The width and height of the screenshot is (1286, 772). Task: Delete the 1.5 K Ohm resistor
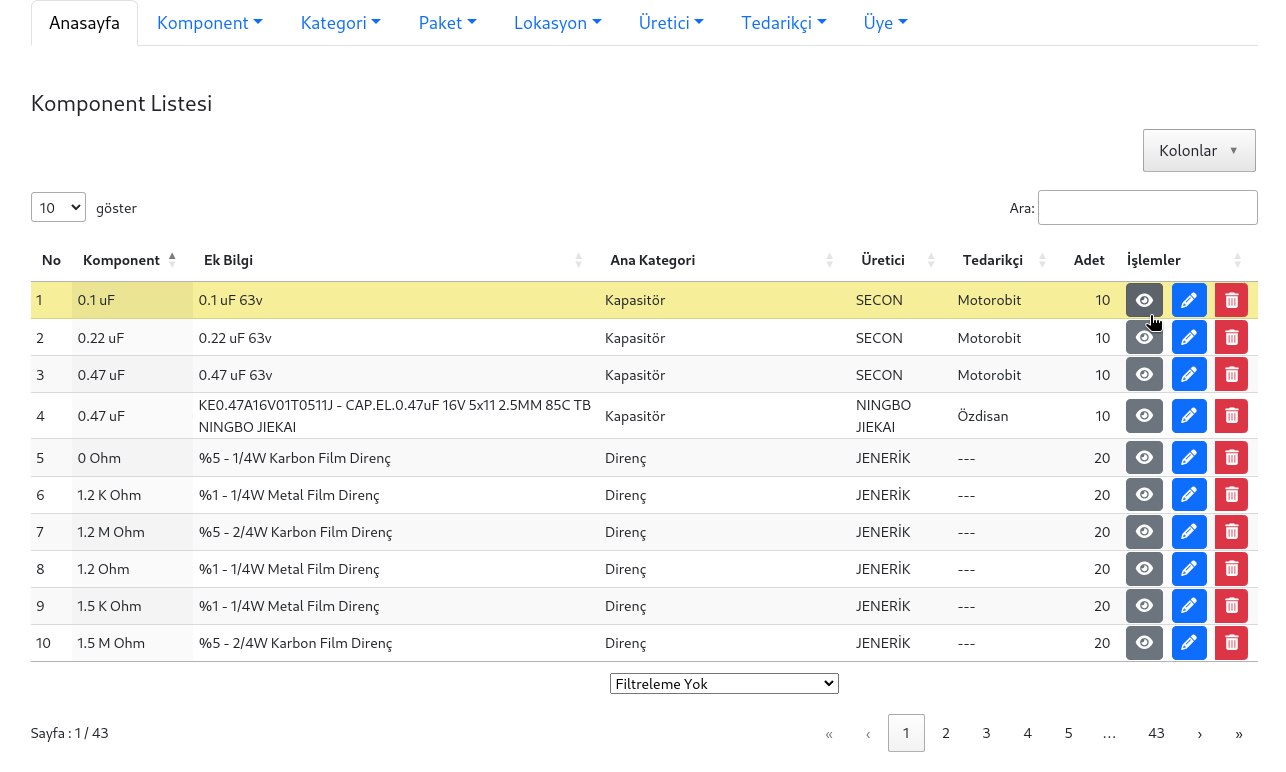point(1231,606)
